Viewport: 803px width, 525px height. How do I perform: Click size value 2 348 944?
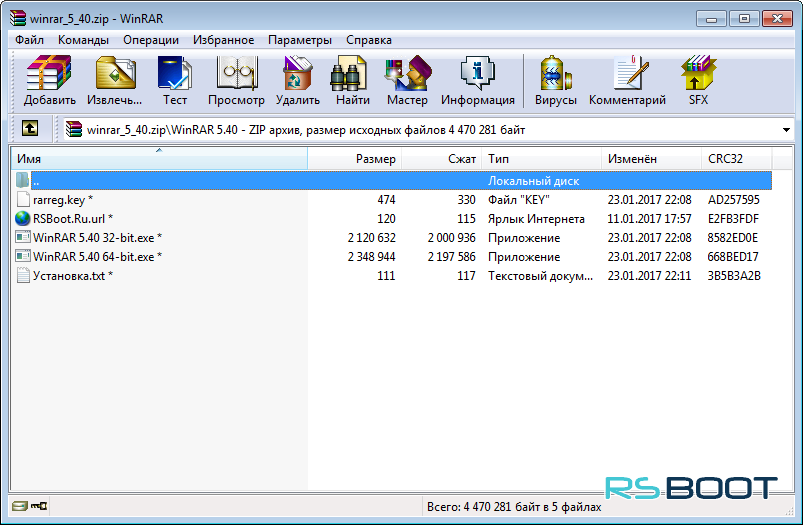371,257
